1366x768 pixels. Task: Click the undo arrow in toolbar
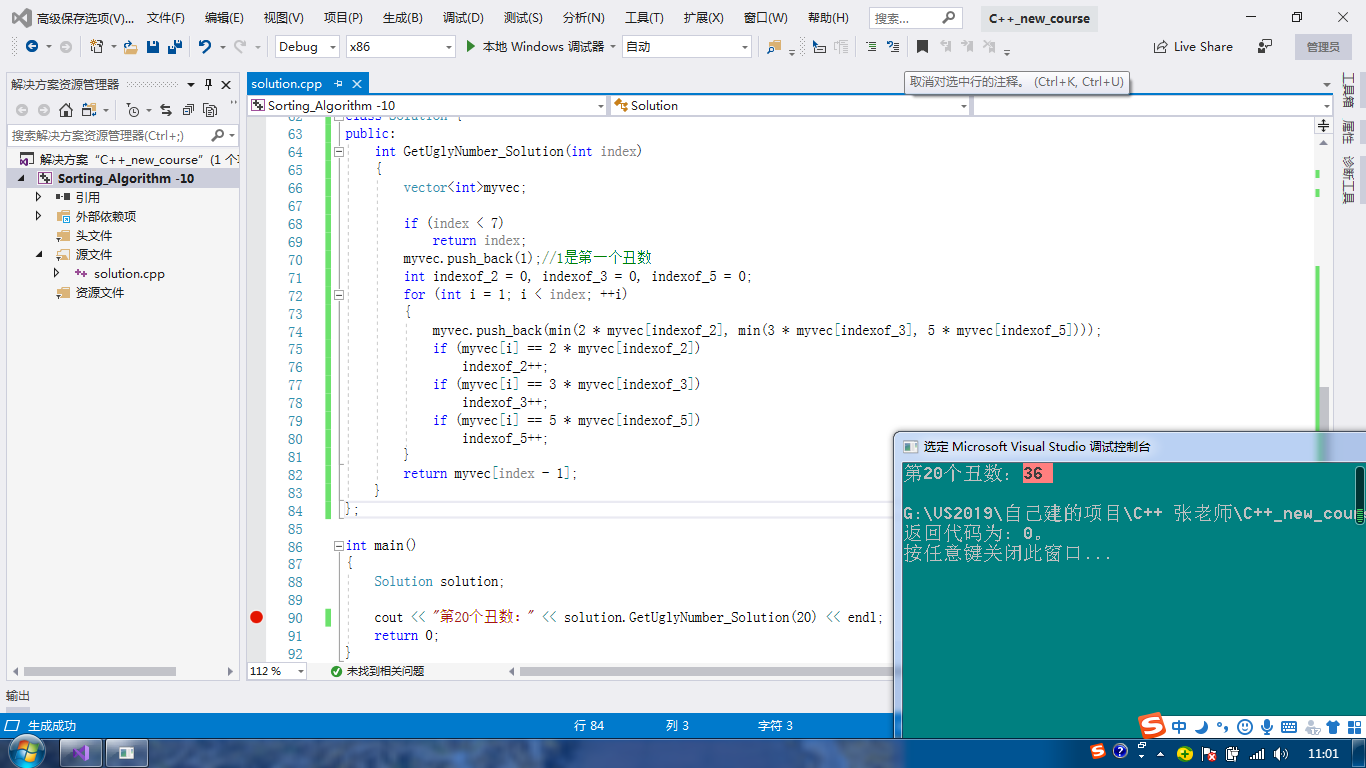204,47
